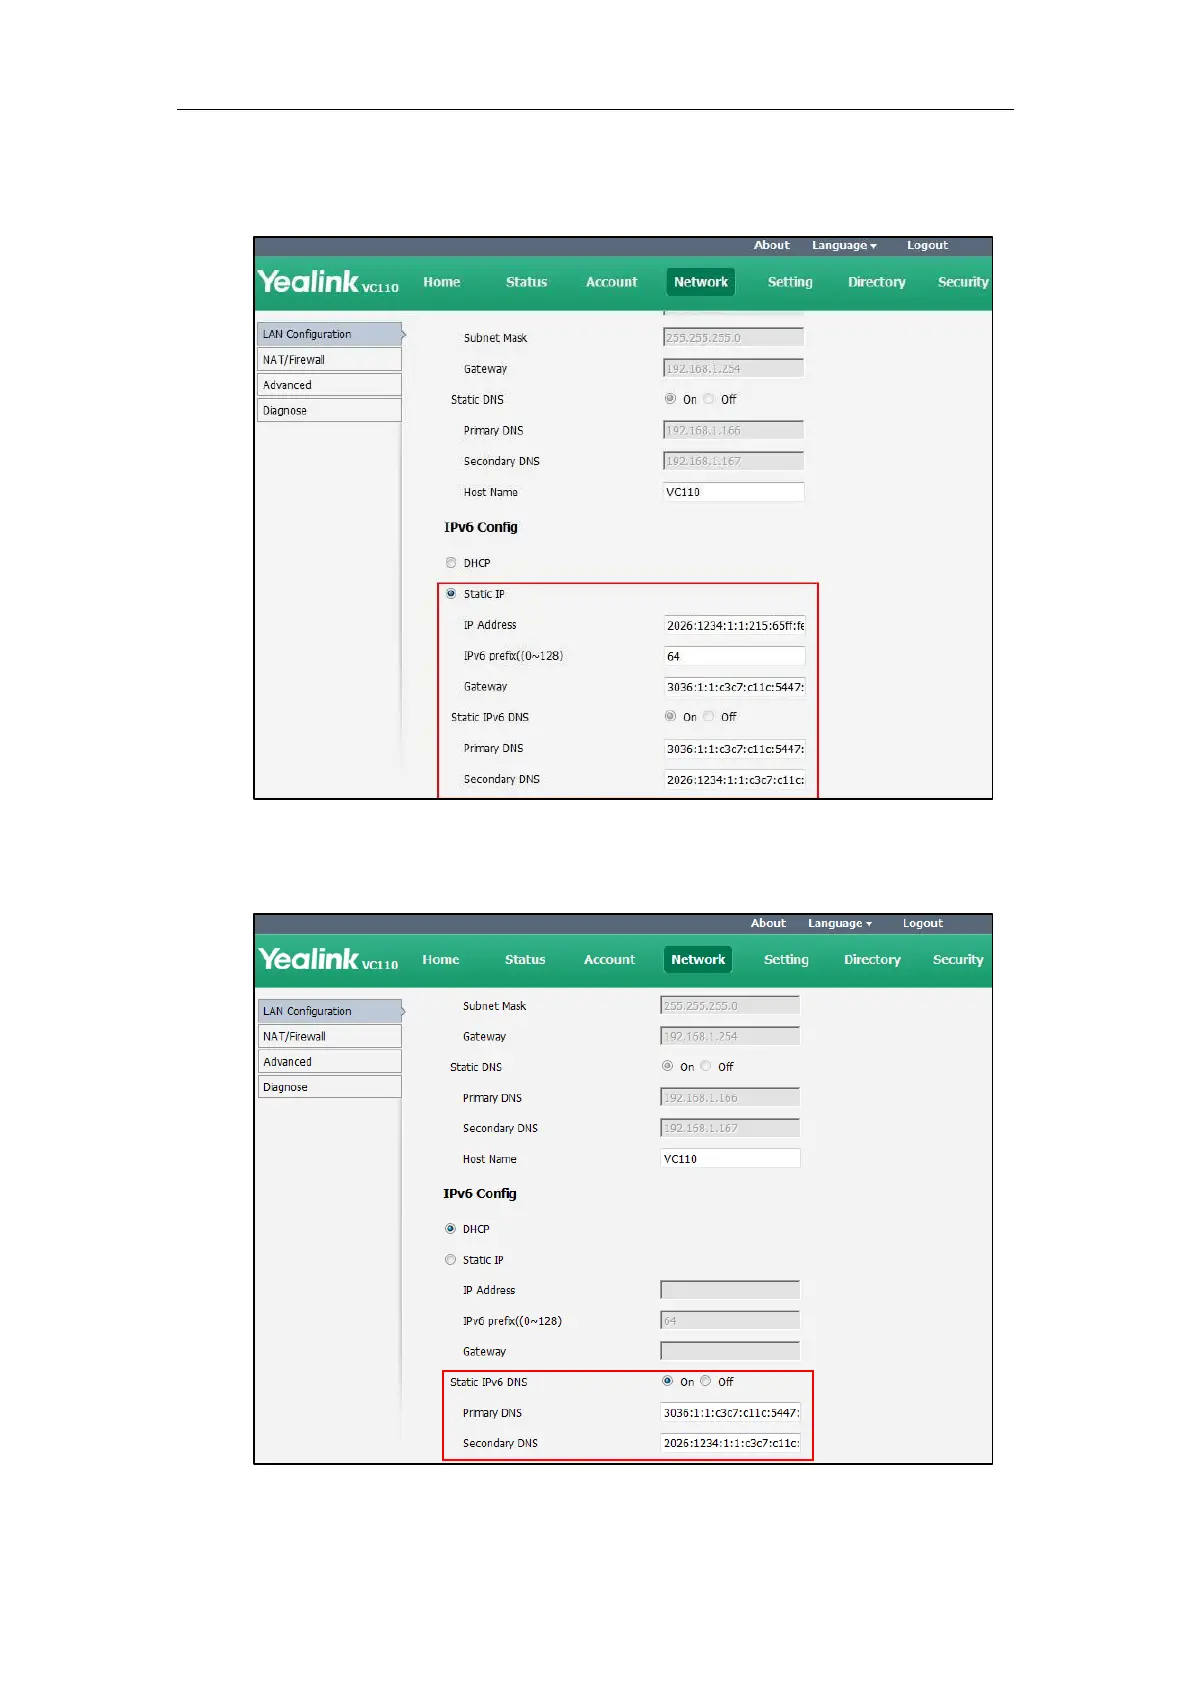This screenshot has height=1684, width=1191.
Task: Select NAT/Firewall in upper sidebar
Action: point(330,360)
